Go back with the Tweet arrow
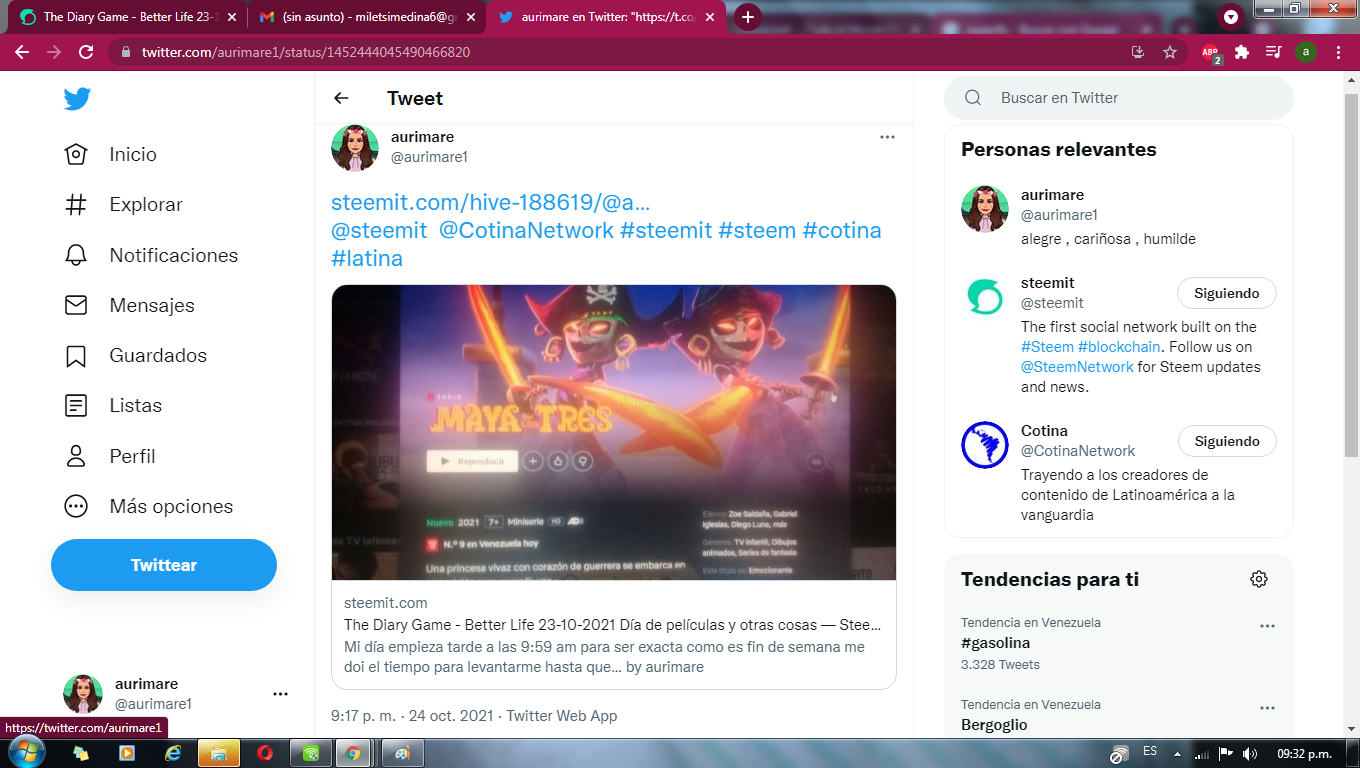This screenshot has width=1360, height=768. point(341,98)
